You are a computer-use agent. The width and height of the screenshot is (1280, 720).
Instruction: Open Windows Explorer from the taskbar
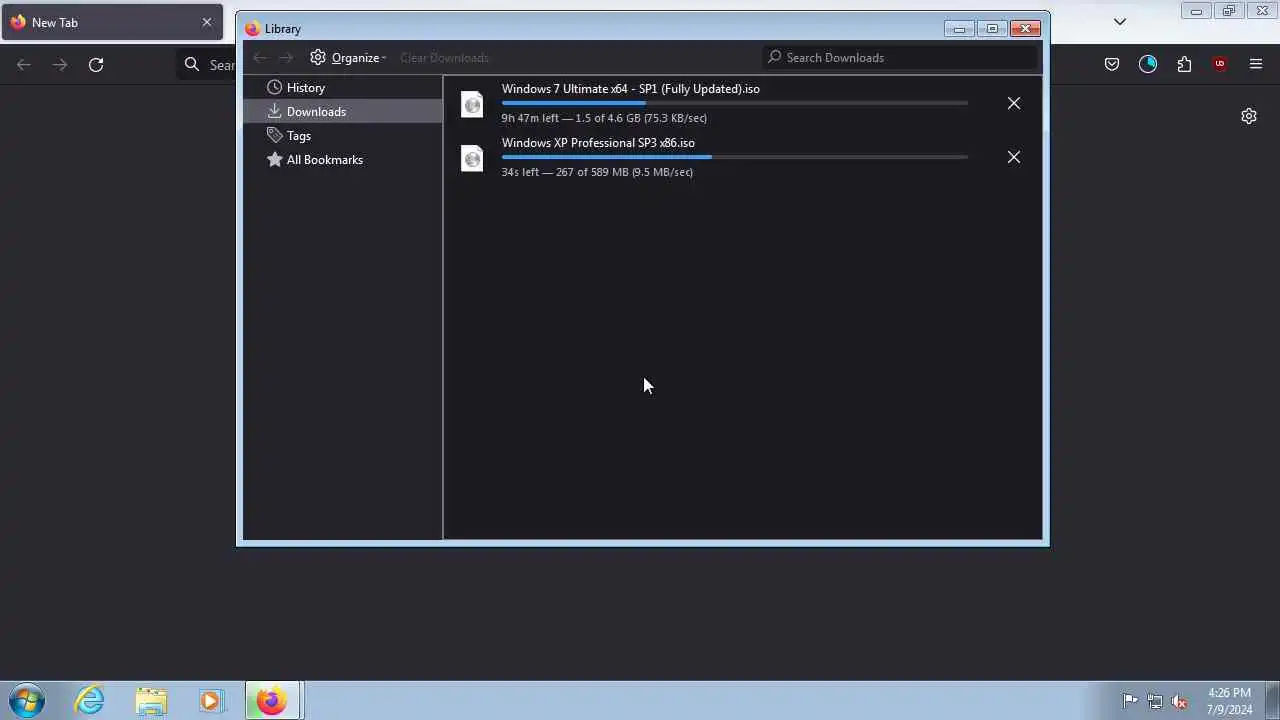(x=151, y=700)
